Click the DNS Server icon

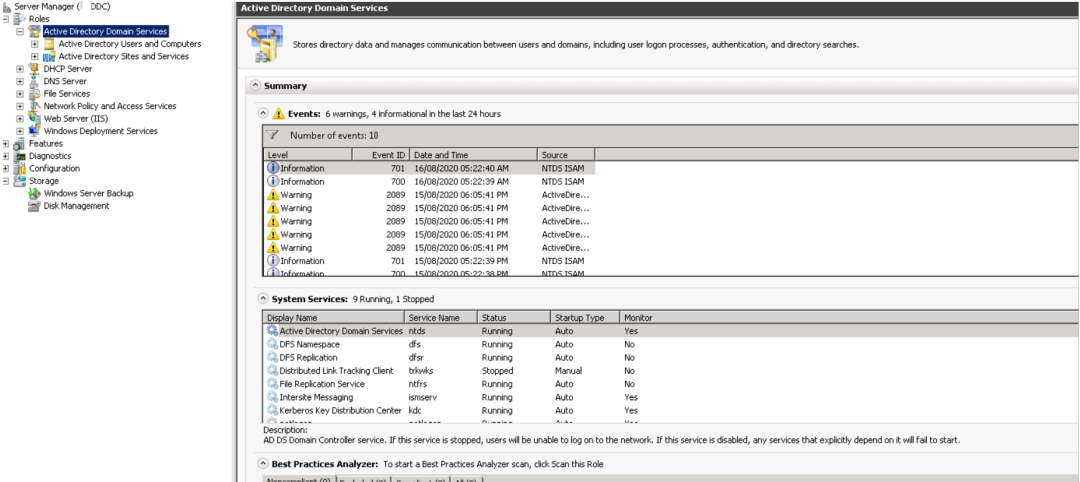click(x=34, y=81)
